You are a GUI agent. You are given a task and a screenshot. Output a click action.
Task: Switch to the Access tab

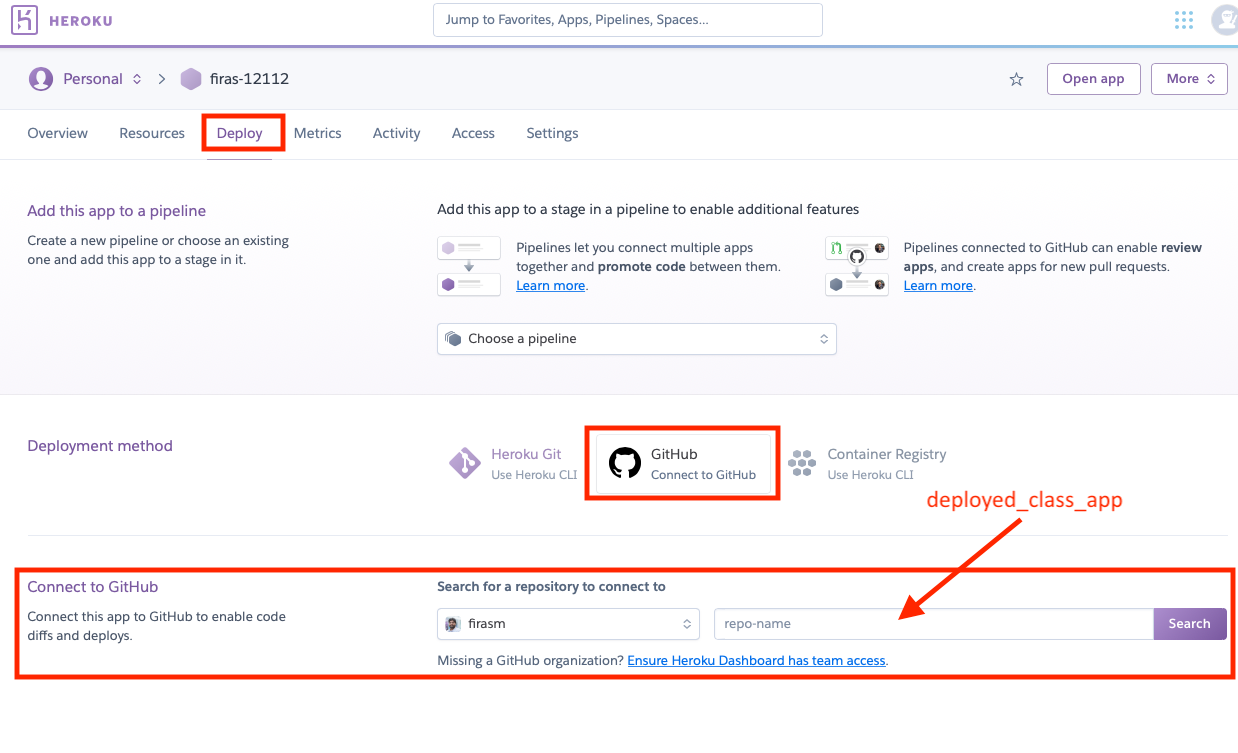tap(473, 133)
